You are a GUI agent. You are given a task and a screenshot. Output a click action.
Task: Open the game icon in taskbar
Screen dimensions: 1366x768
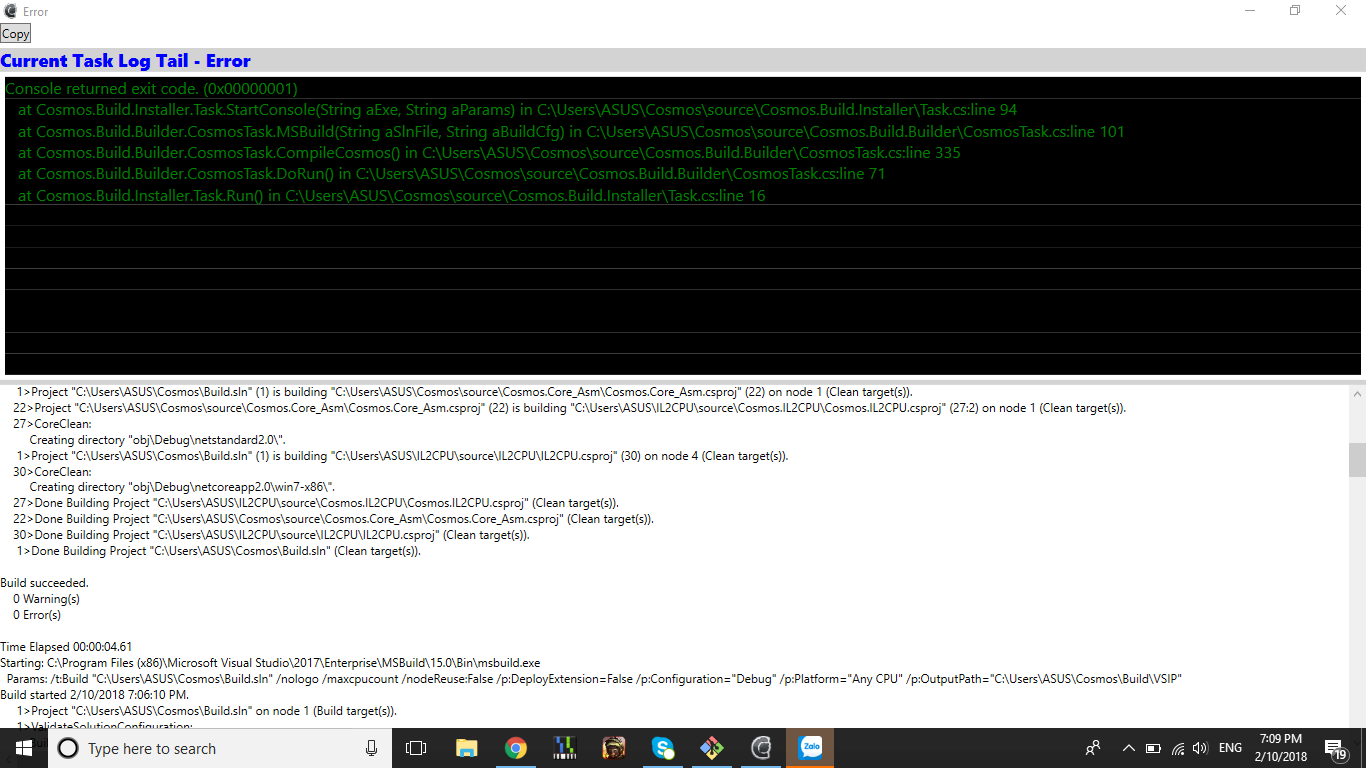coord(613,748)
